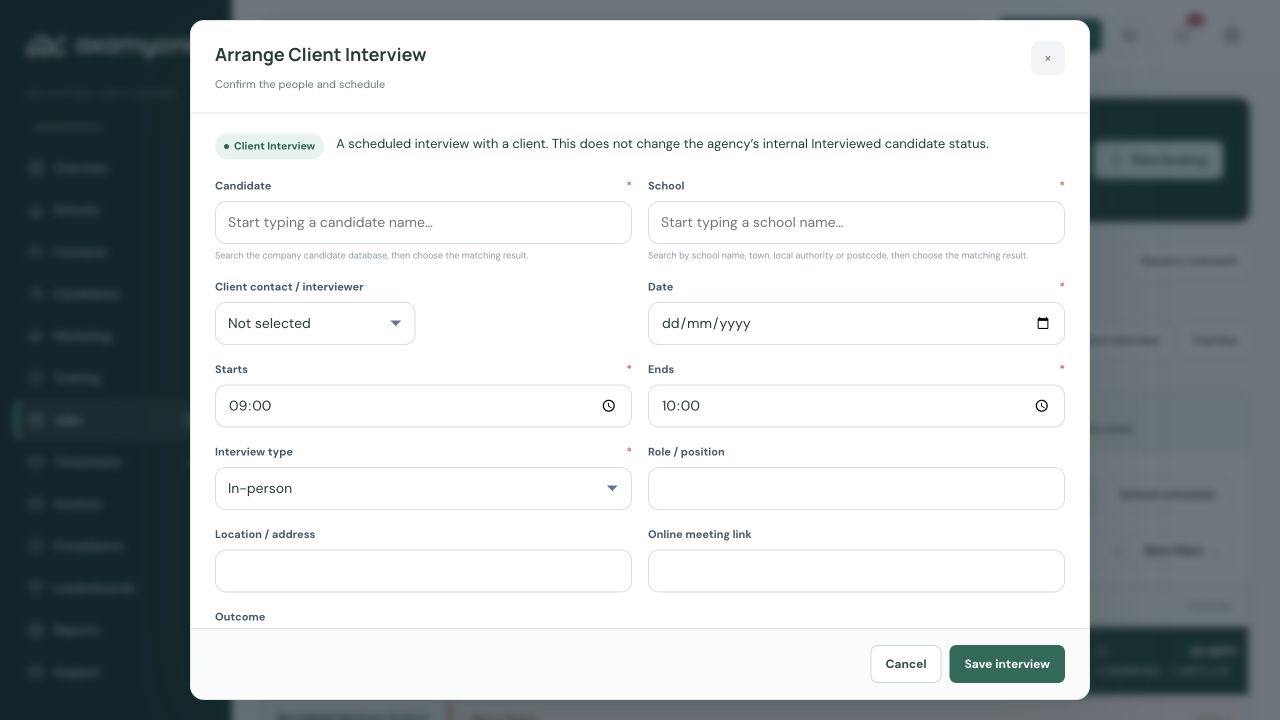Click the Candidate name search field

pos(423,222)
